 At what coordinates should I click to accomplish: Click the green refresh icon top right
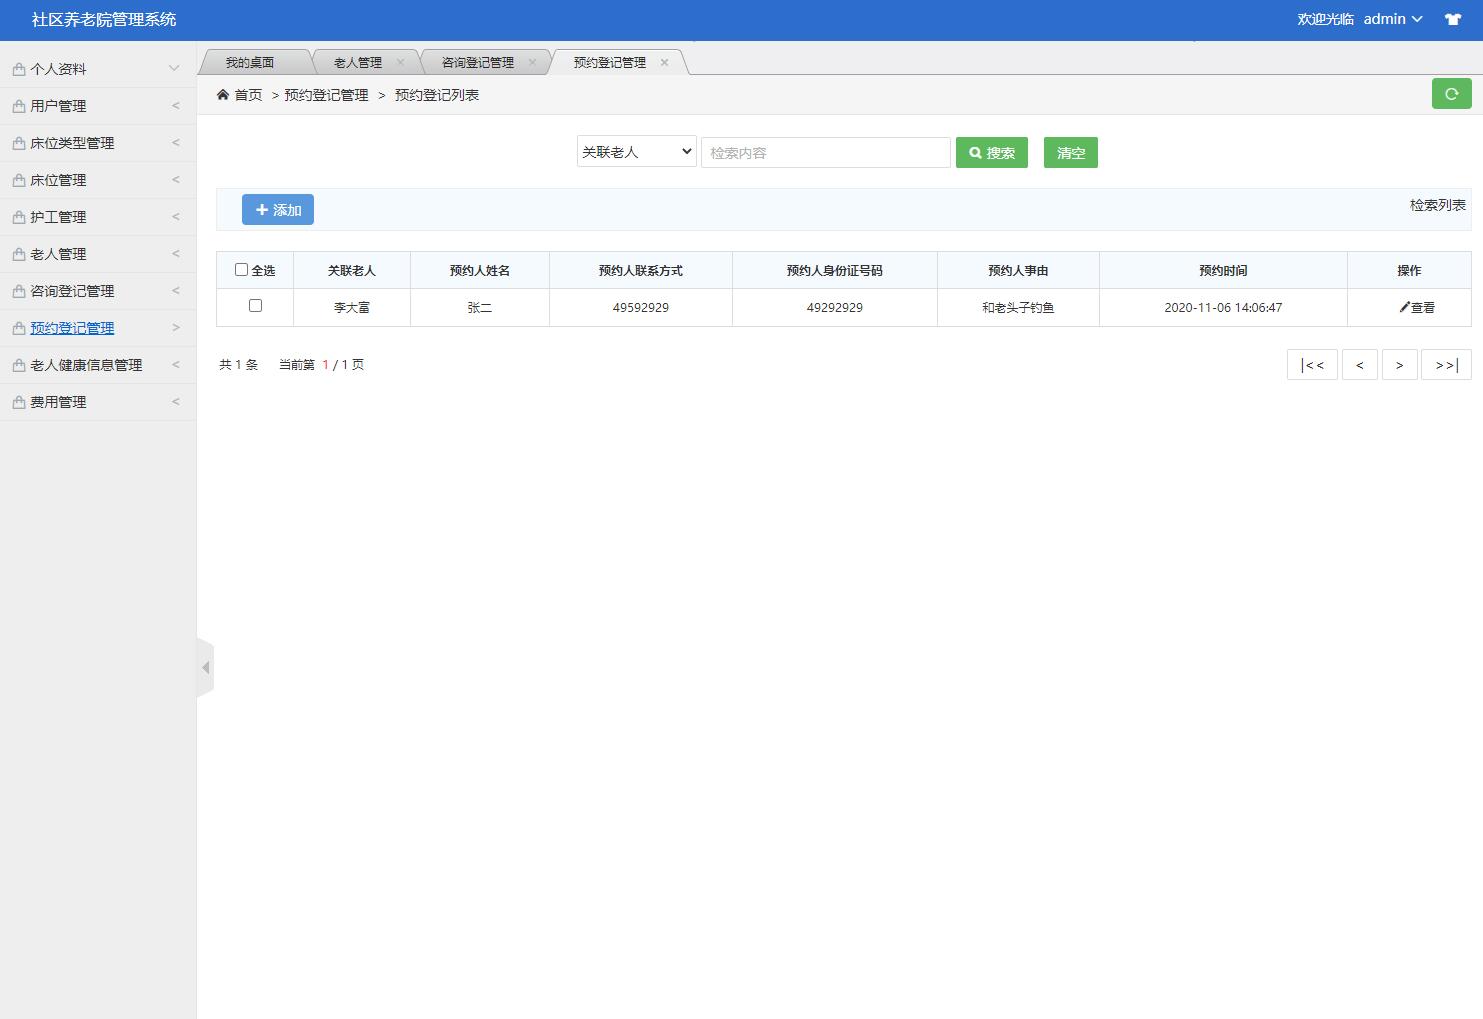coord(1451,93)
